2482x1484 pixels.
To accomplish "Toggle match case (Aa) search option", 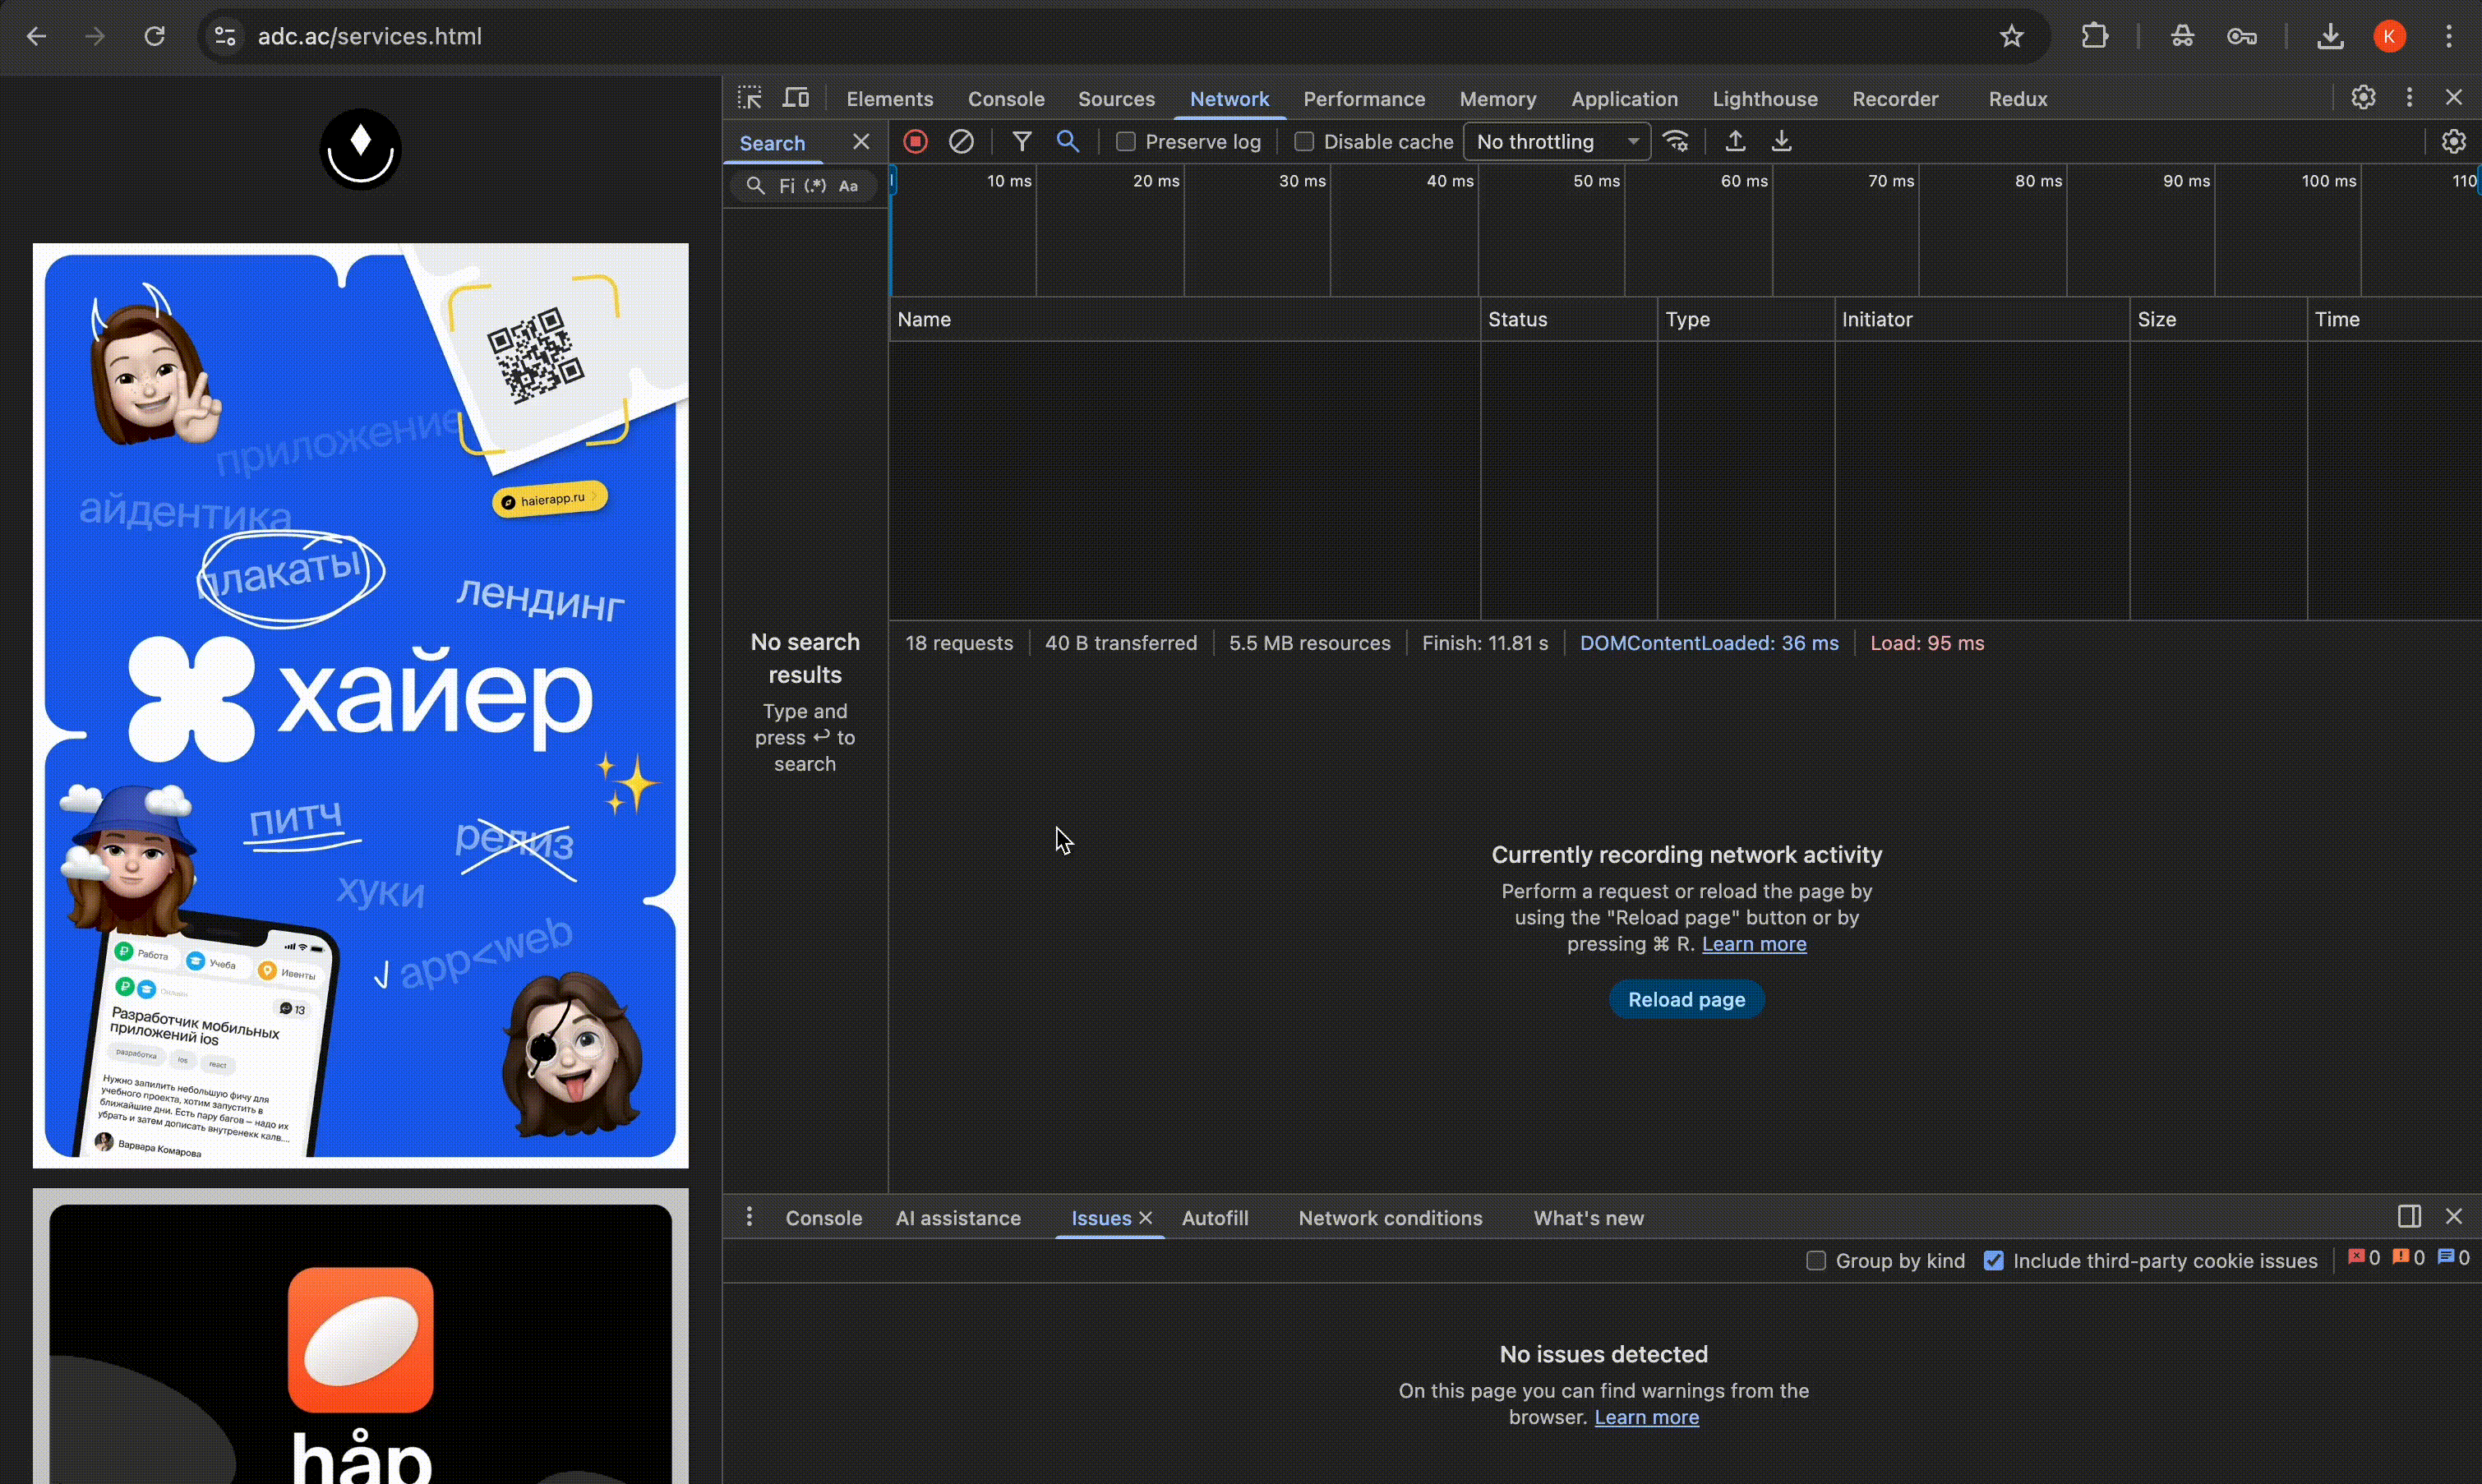I will (x=848, y=186).
